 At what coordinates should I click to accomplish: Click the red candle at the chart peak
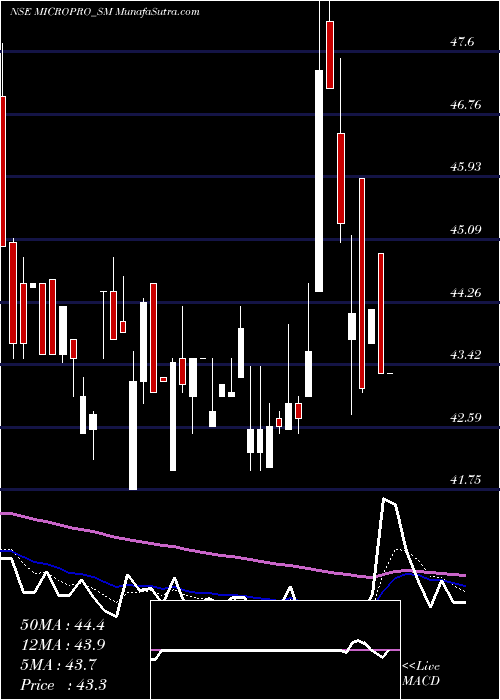[330, 54]
